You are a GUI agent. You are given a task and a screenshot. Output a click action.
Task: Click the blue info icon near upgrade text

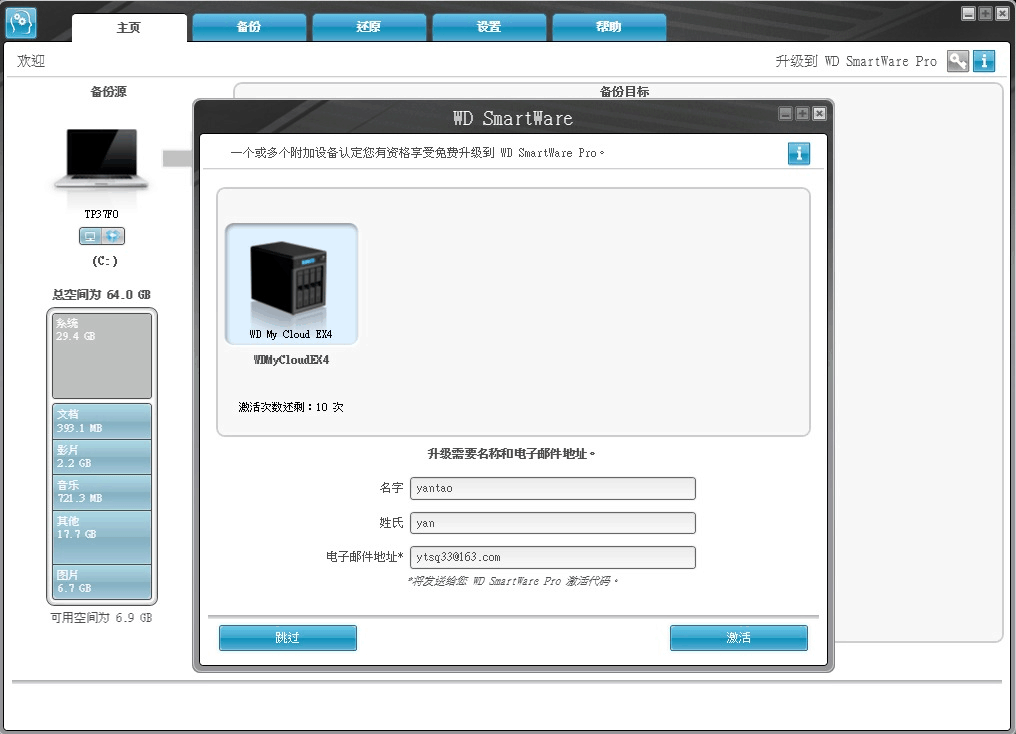coord(984,61)
